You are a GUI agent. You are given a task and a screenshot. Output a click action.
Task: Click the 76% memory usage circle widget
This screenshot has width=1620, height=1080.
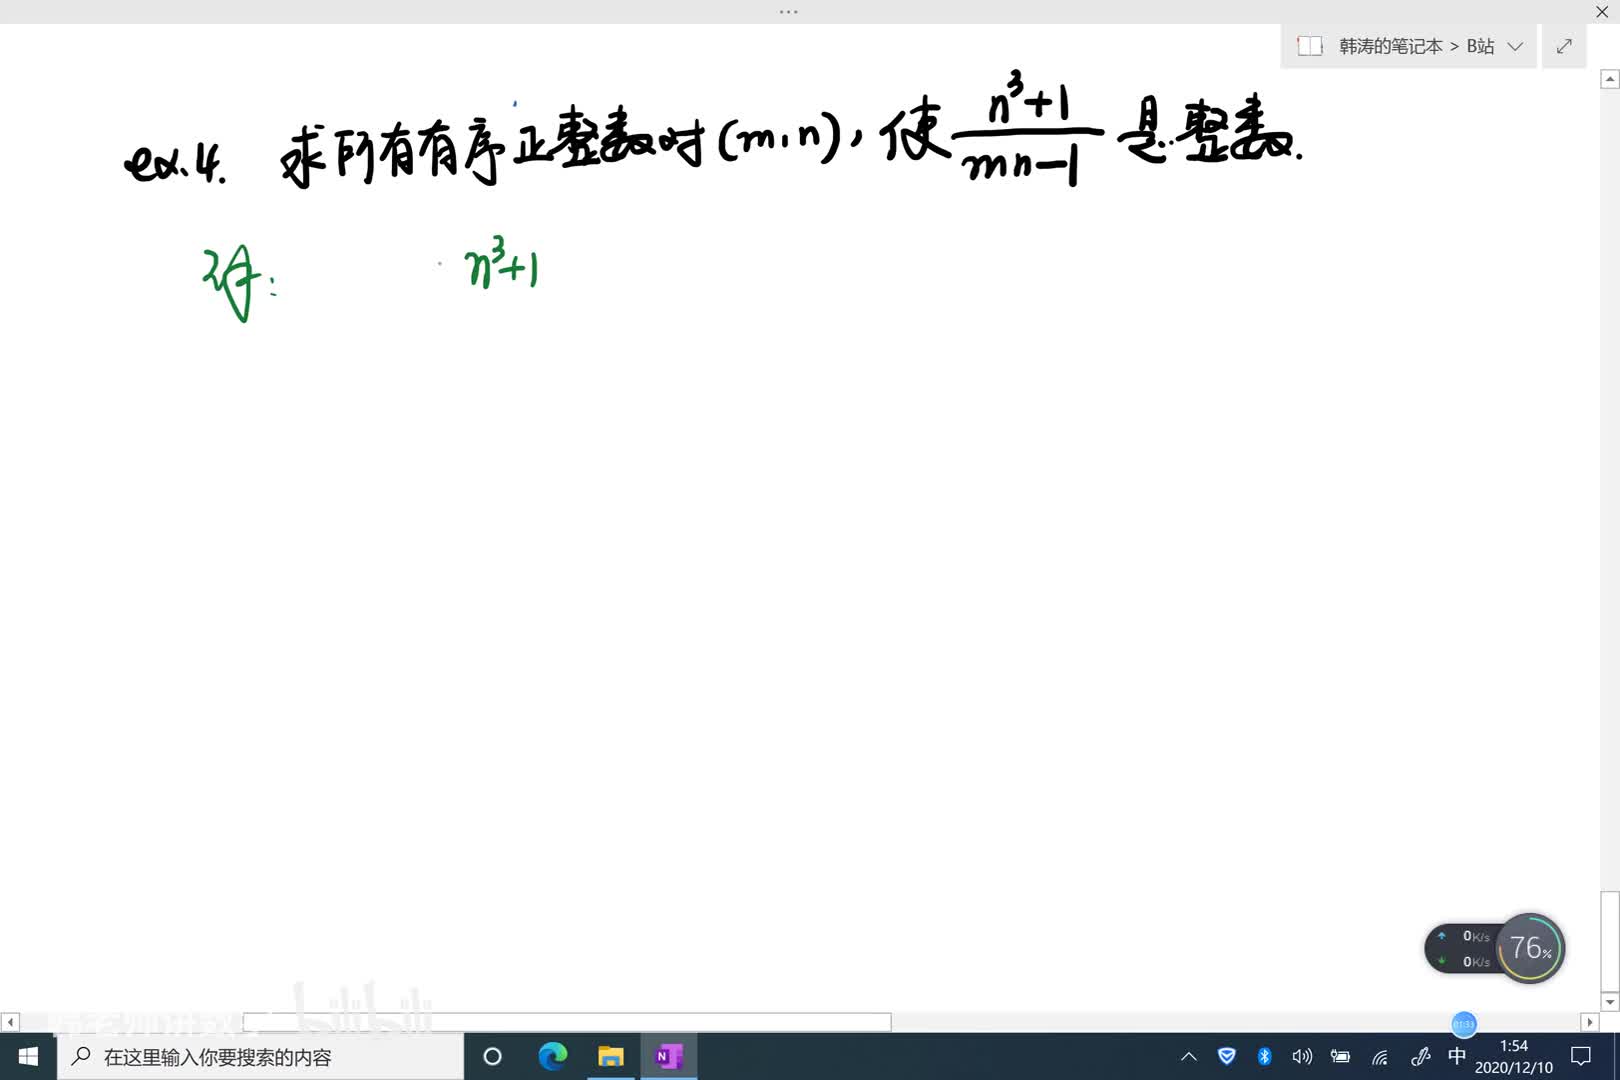[x=1529, y=947]
